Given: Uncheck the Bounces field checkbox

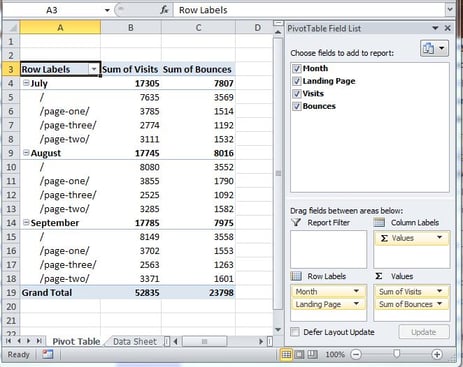Looking at the screenshot, I should click(297, 106).
